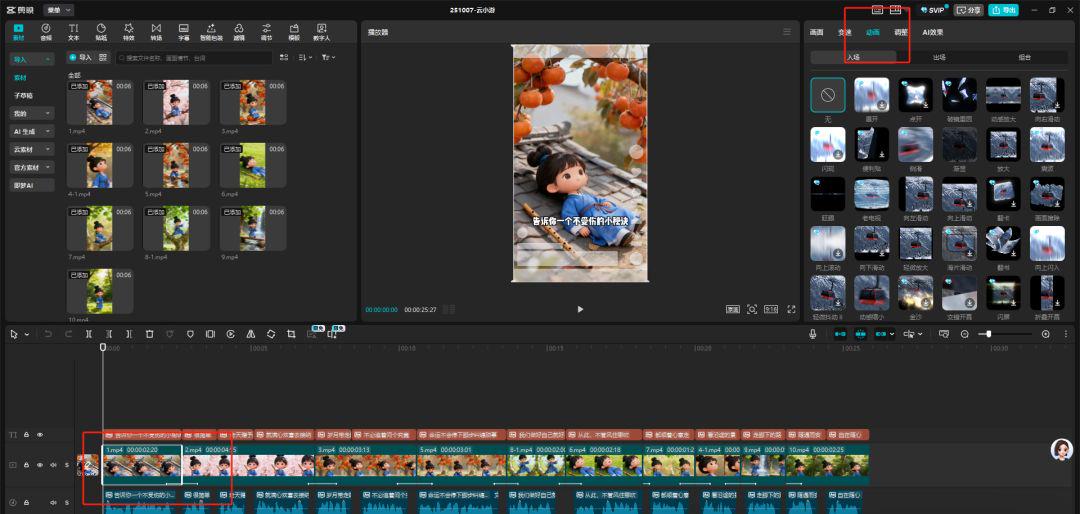Screen dimensions: 1080x514
Task: Click the 分享 share button
Action: [968, 10]
